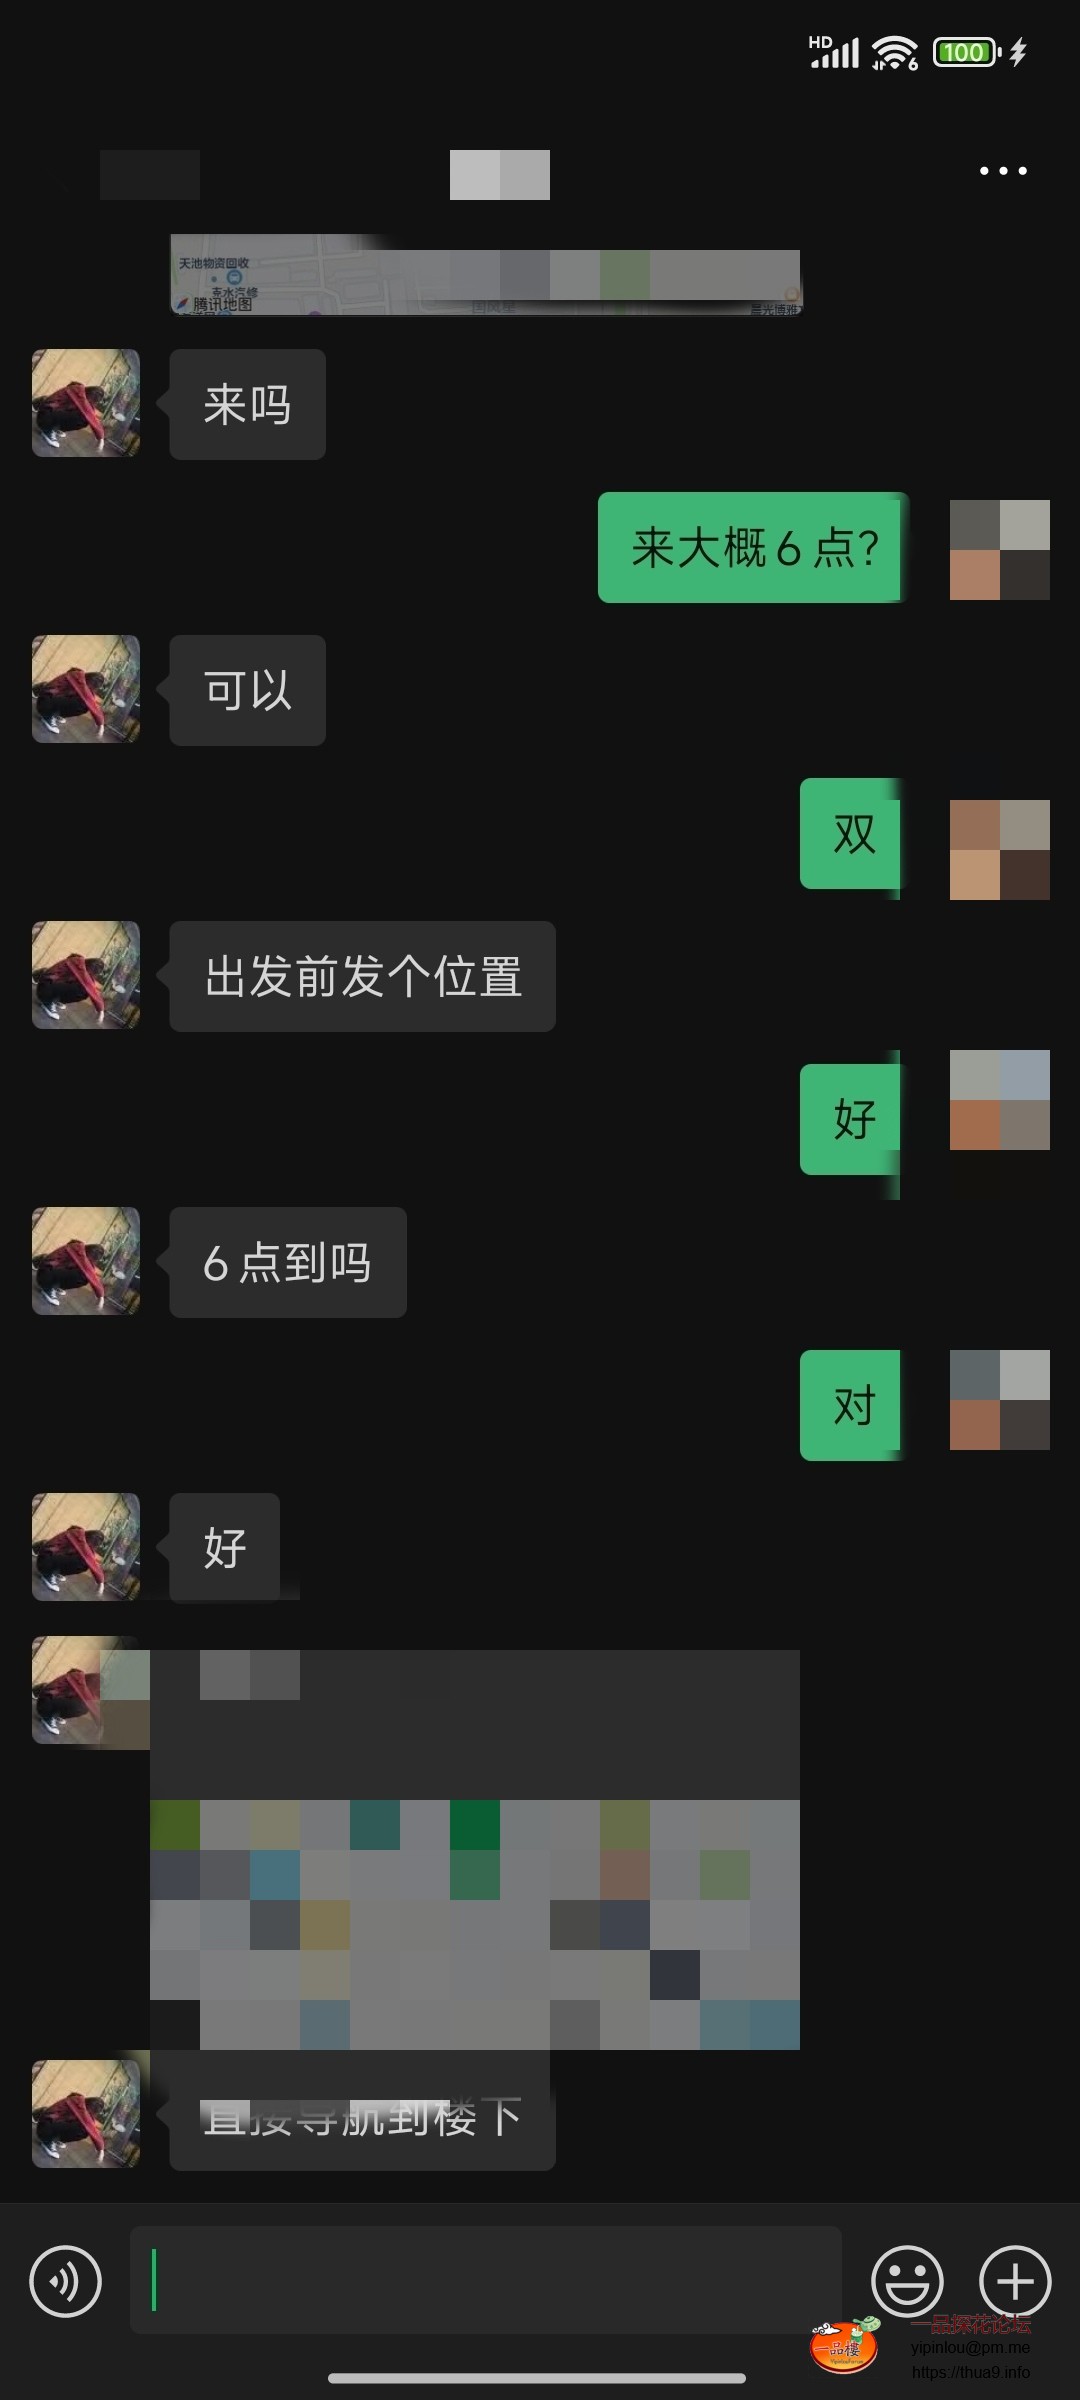Tap the 6点到吗 message bubble
Image resolution: width=1080 pixels, height=2400 pixels.
[x=288, y=1262]
